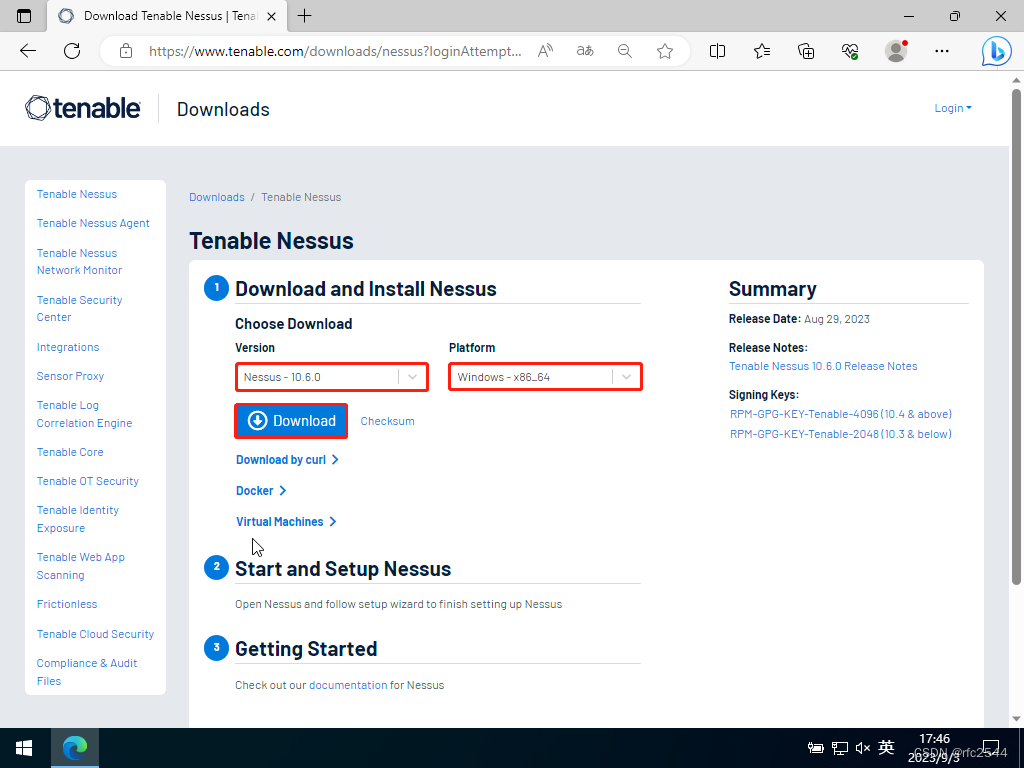Go to Downloads breadcrumb

(x=217, y=197)
